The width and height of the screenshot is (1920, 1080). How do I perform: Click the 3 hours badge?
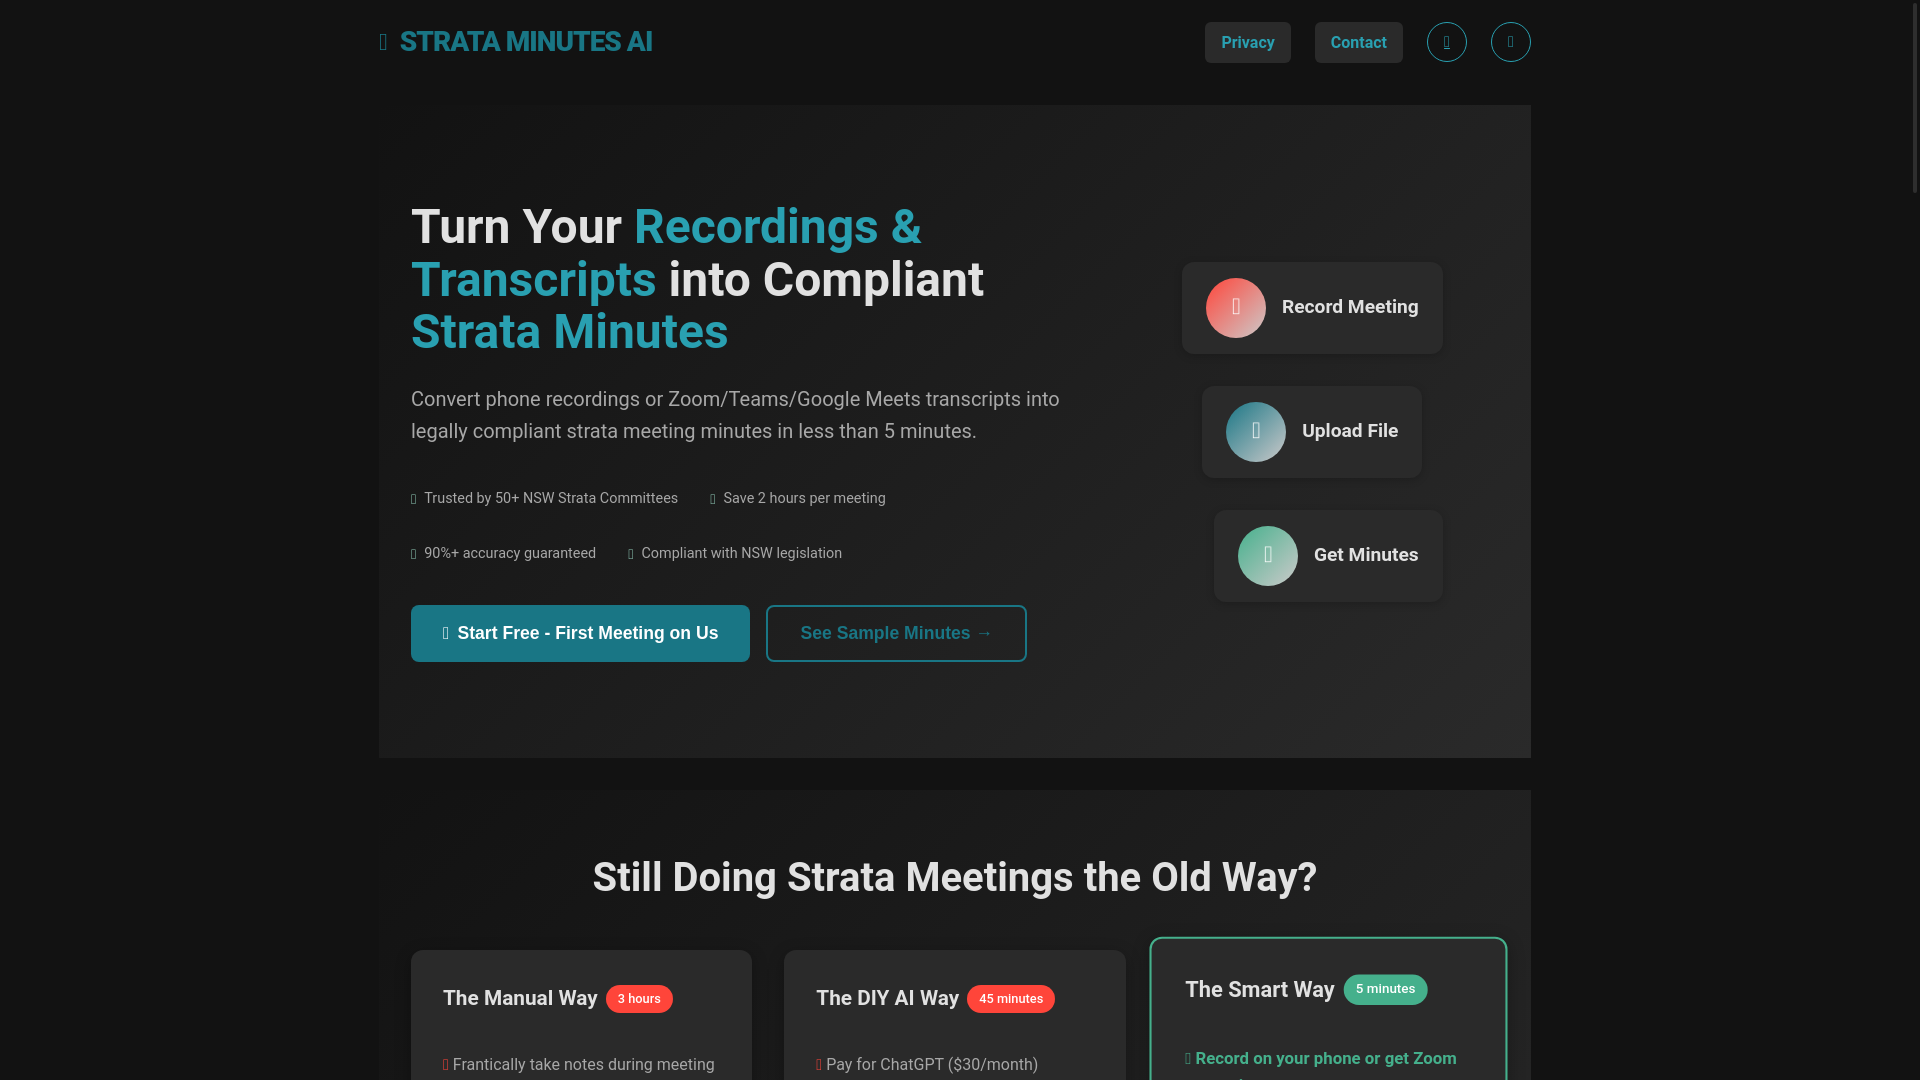tap(639, 999)
